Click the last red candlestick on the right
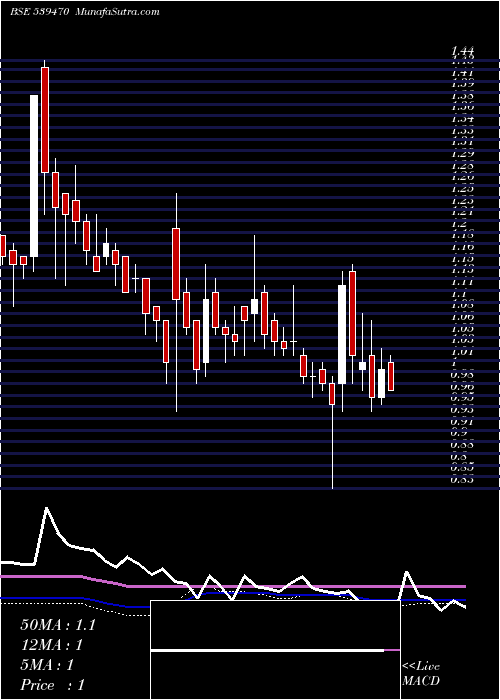500x700 pixels. (391, 376)
